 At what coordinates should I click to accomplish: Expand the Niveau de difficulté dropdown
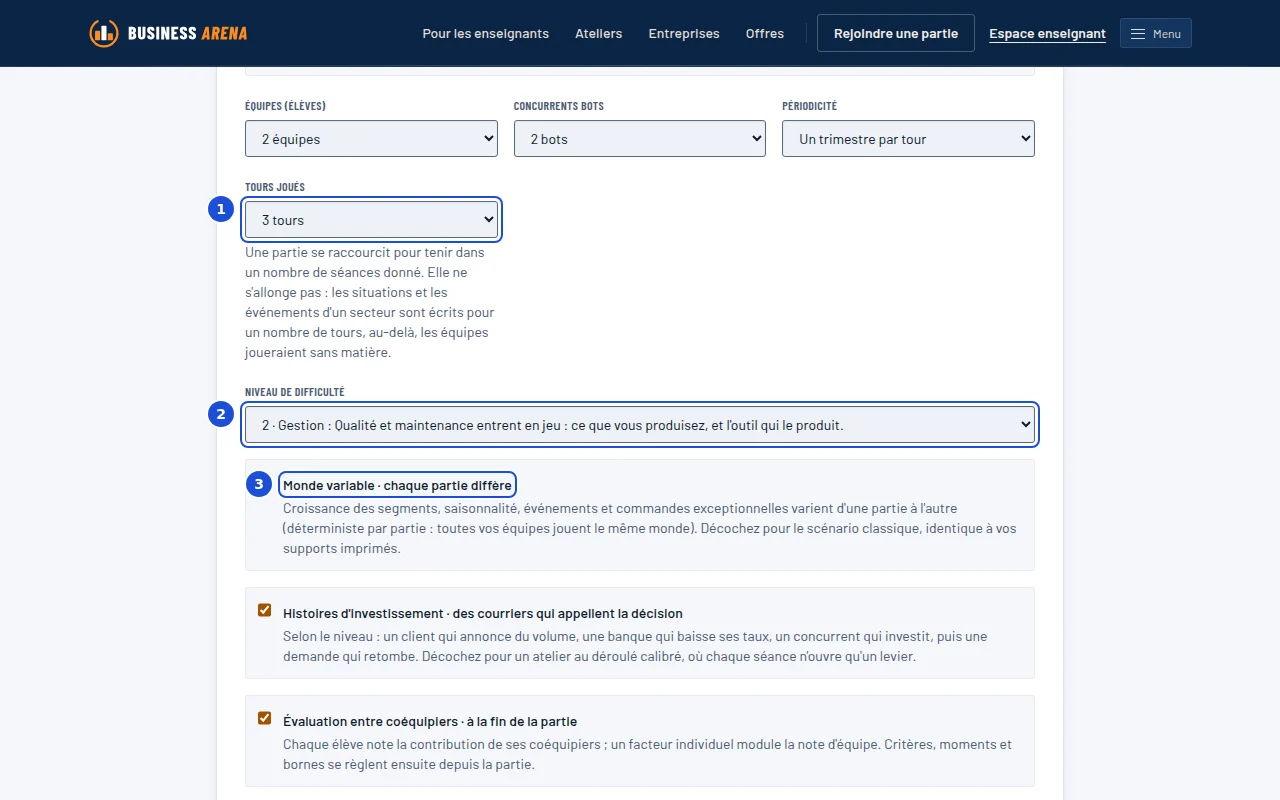[x=640, y=425]
